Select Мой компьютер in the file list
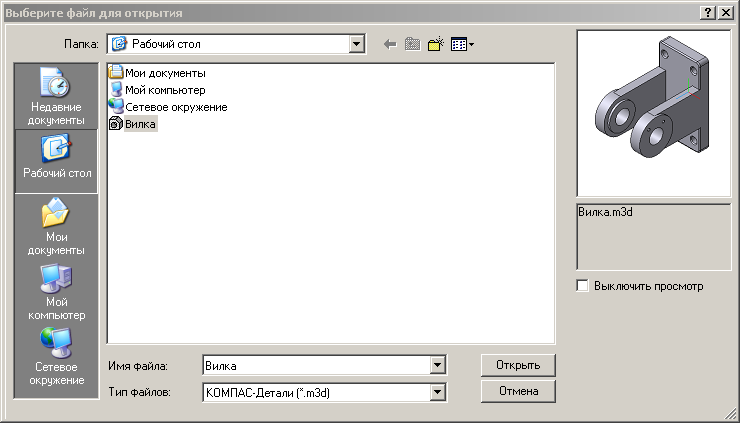 pos(157,90)
